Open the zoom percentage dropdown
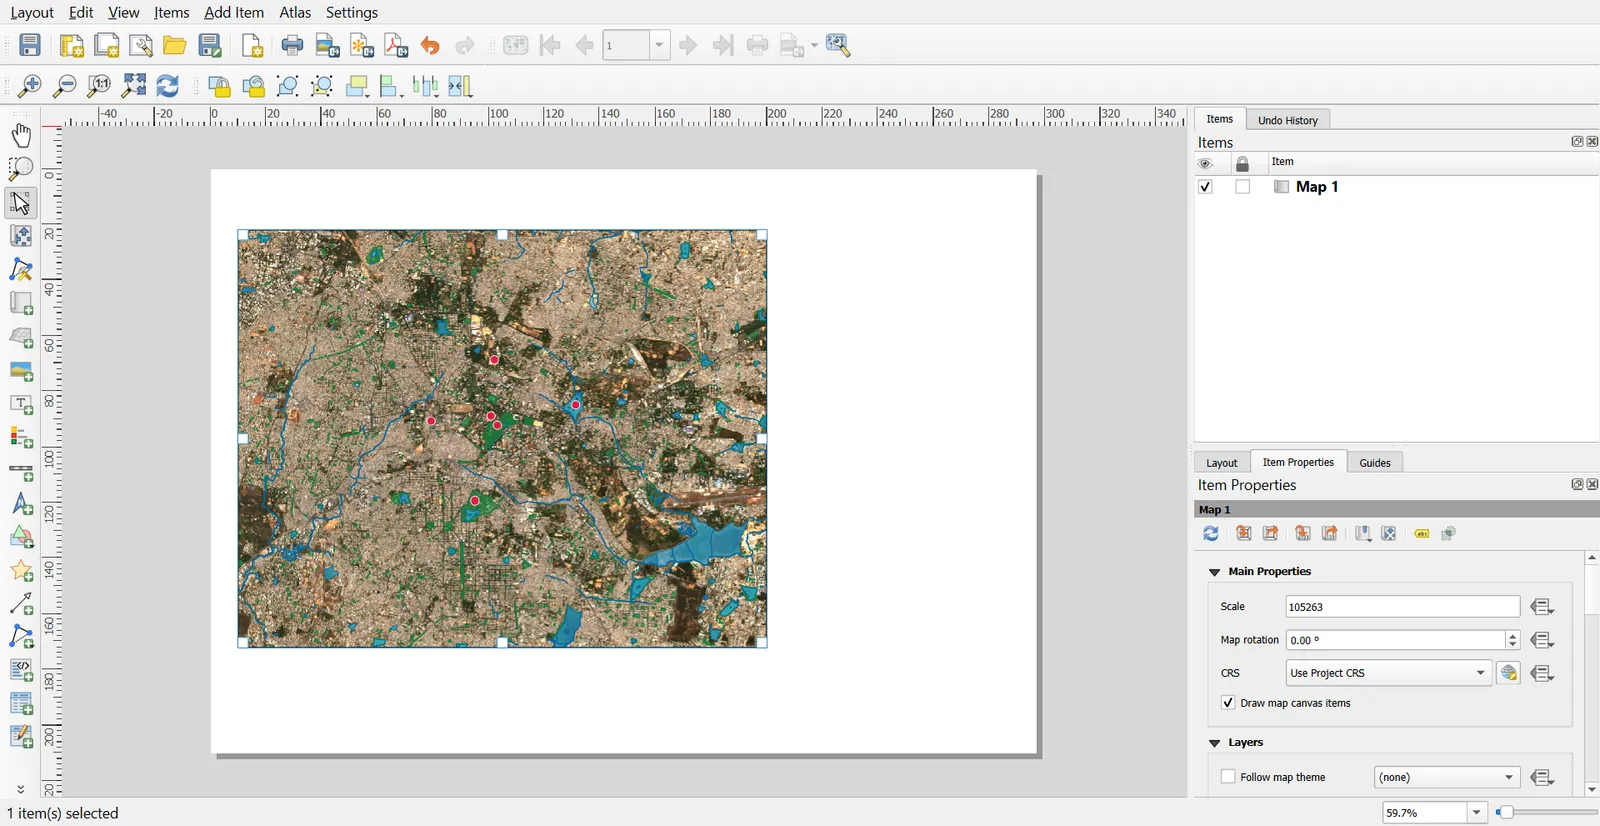This screenshot has width=1600, height=826. point(1476,813)
